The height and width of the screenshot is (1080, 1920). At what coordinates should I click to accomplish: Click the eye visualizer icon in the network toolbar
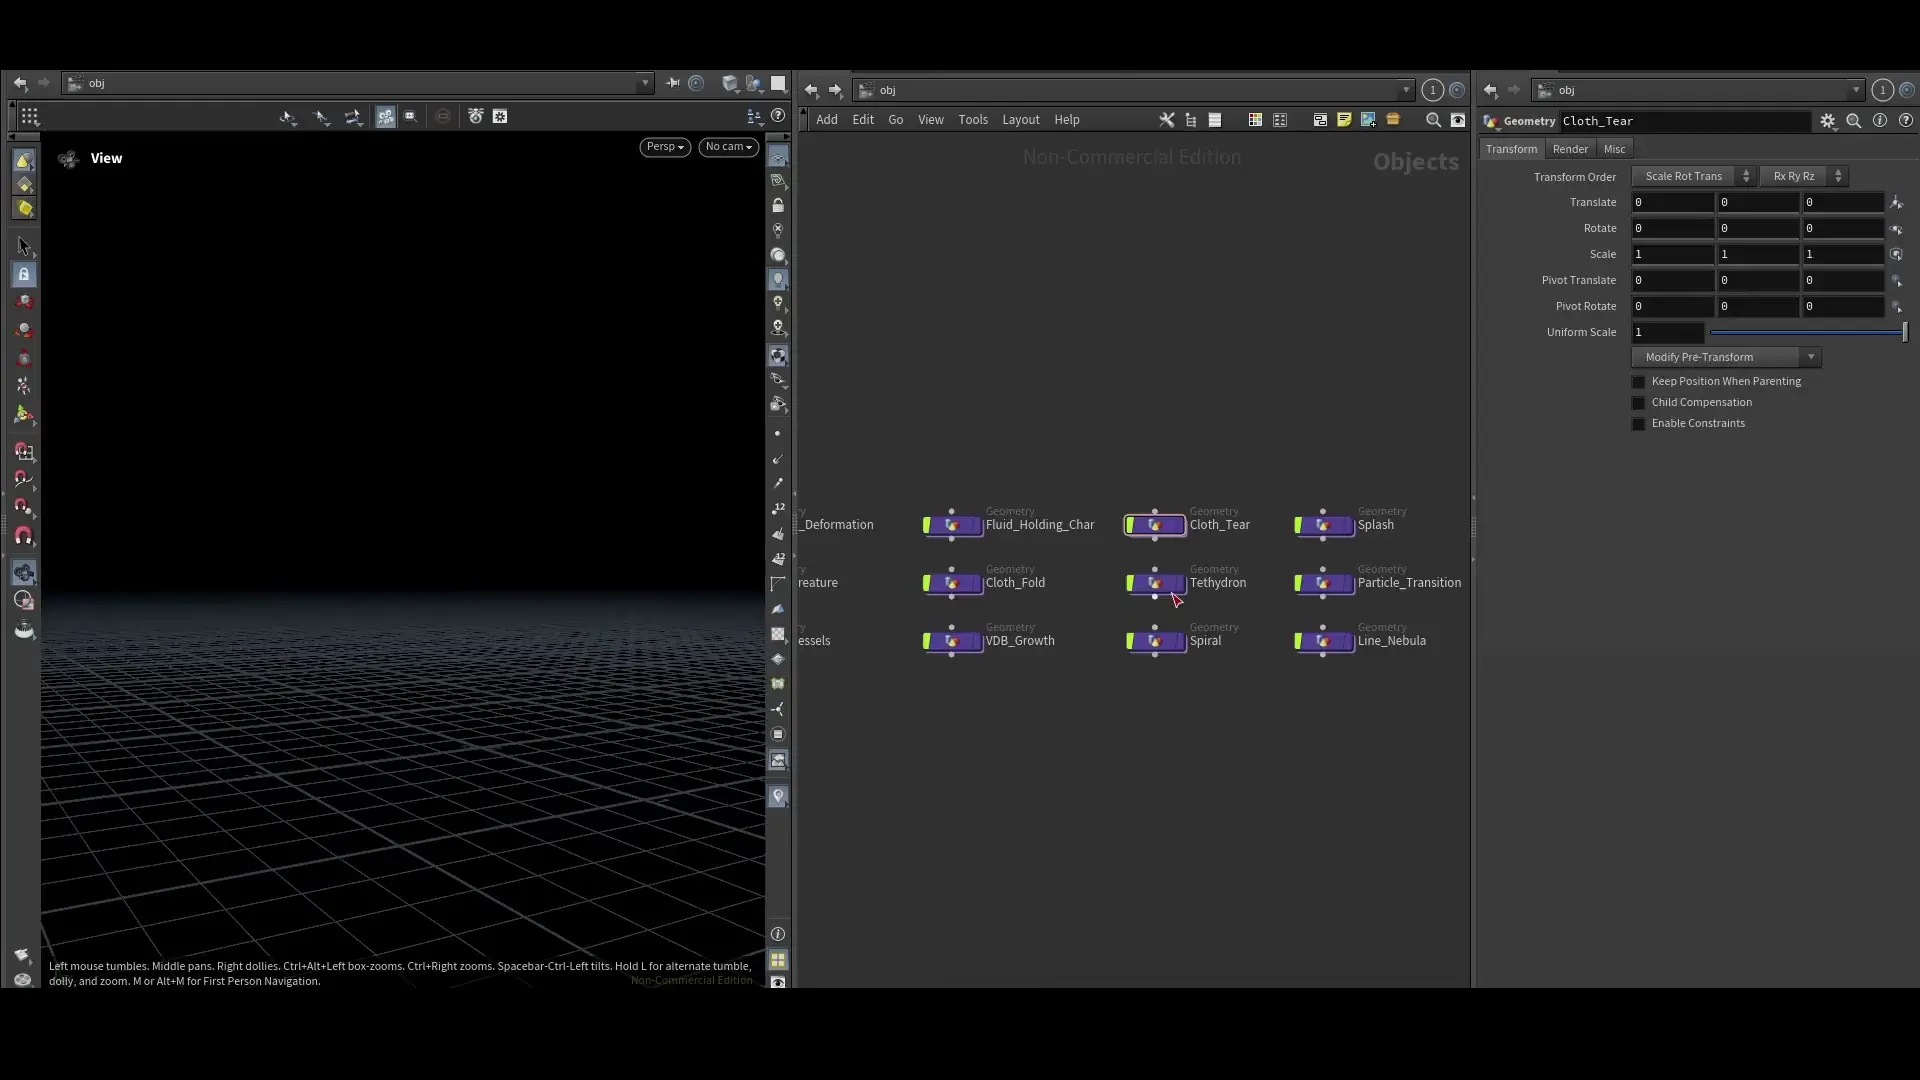pos(1459,120)
